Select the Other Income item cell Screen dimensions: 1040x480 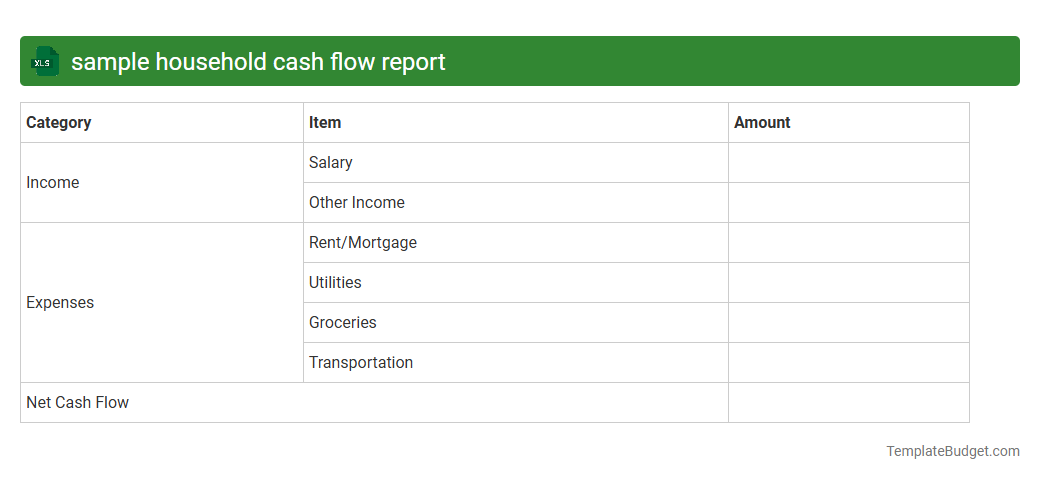coord(516,202)
